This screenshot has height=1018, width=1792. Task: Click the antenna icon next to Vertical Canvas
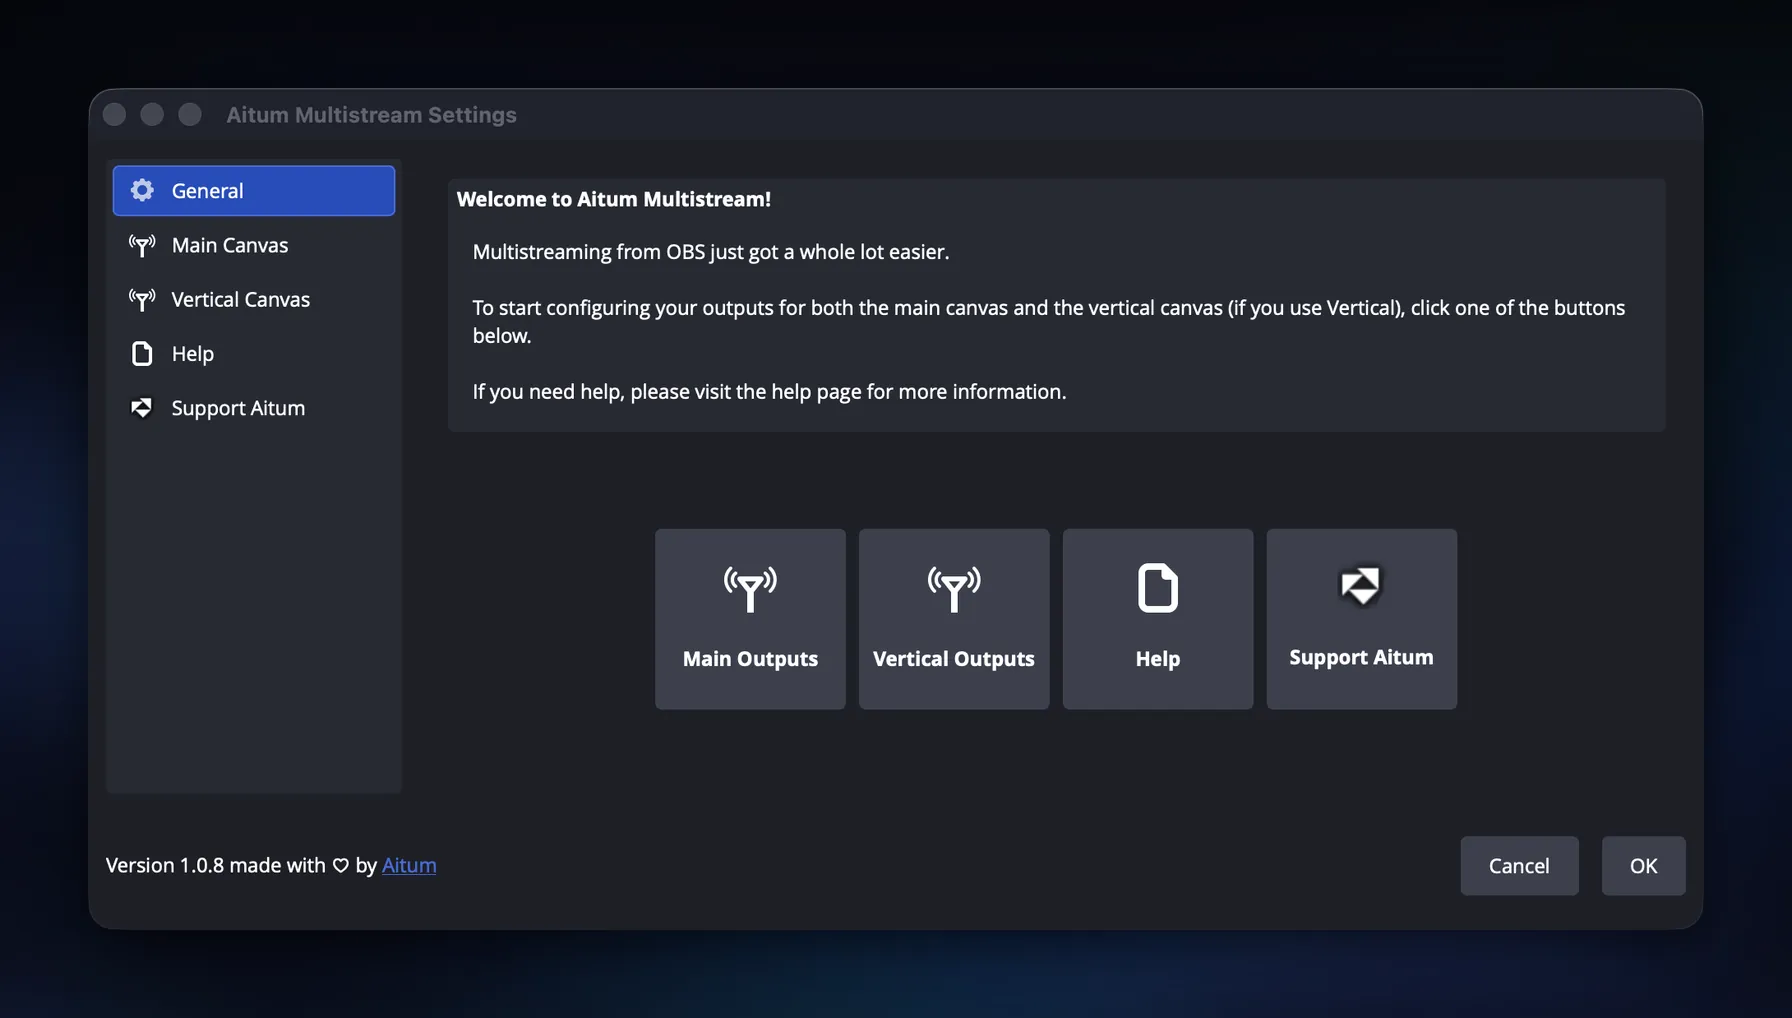(x=142, y=299)
